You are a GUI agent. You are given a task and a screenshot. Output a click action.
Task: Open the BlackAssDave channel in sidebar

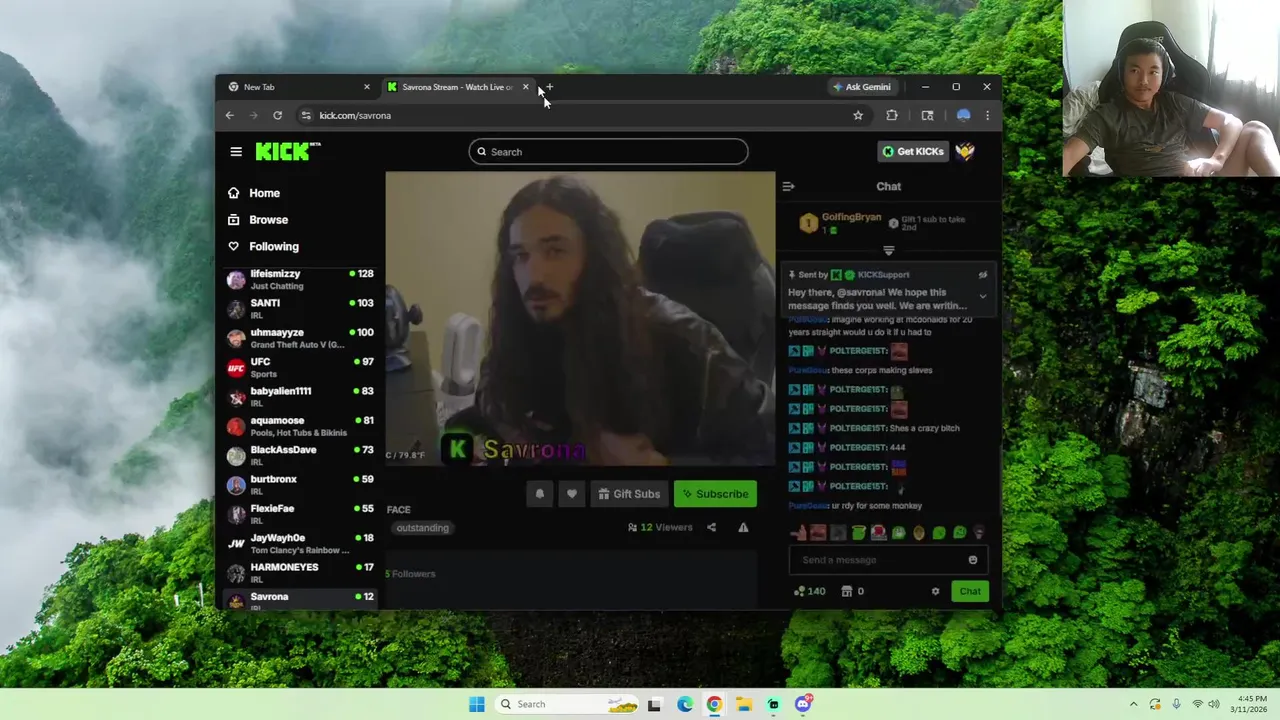click(x=300, y=455)
